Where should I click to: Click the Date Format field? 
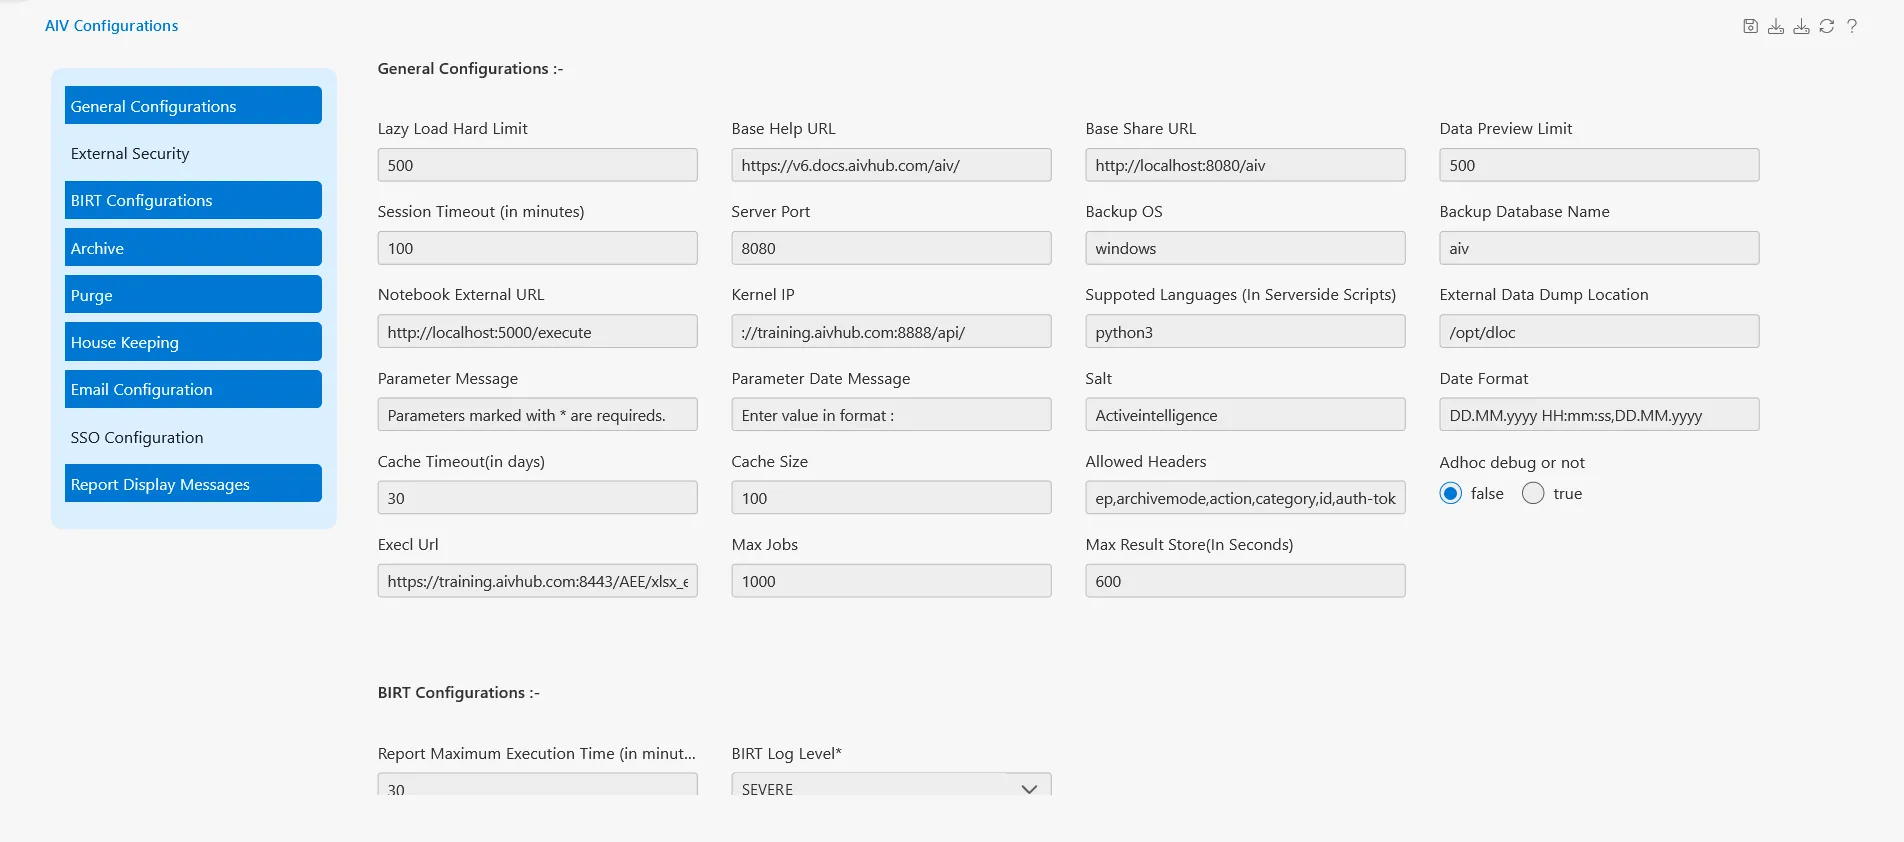click(x=1599, y=414)
